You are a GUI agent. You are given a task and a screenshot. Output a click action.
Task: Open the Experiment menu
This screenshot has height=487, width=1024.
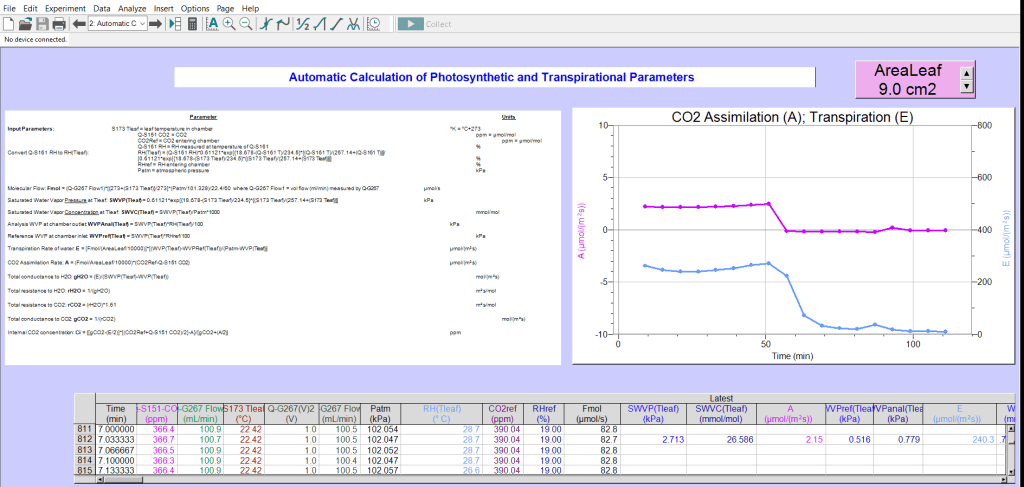65,8
